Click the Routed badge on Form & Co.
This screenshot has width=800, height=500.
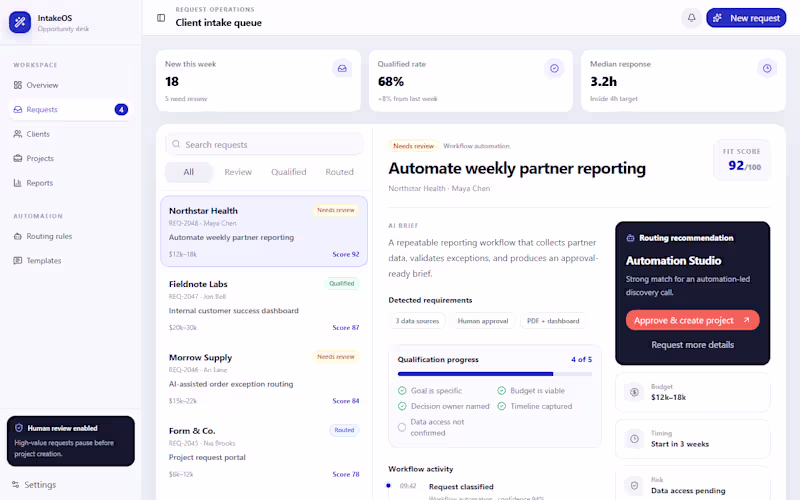pyautogui.click(x=344, y=430)
